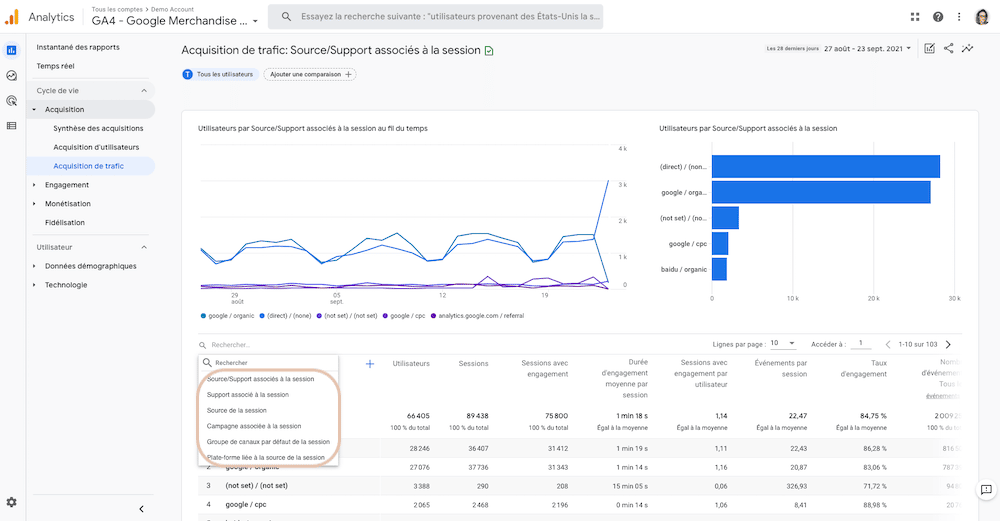Expand the Engagement tree item

pos(34,185)
